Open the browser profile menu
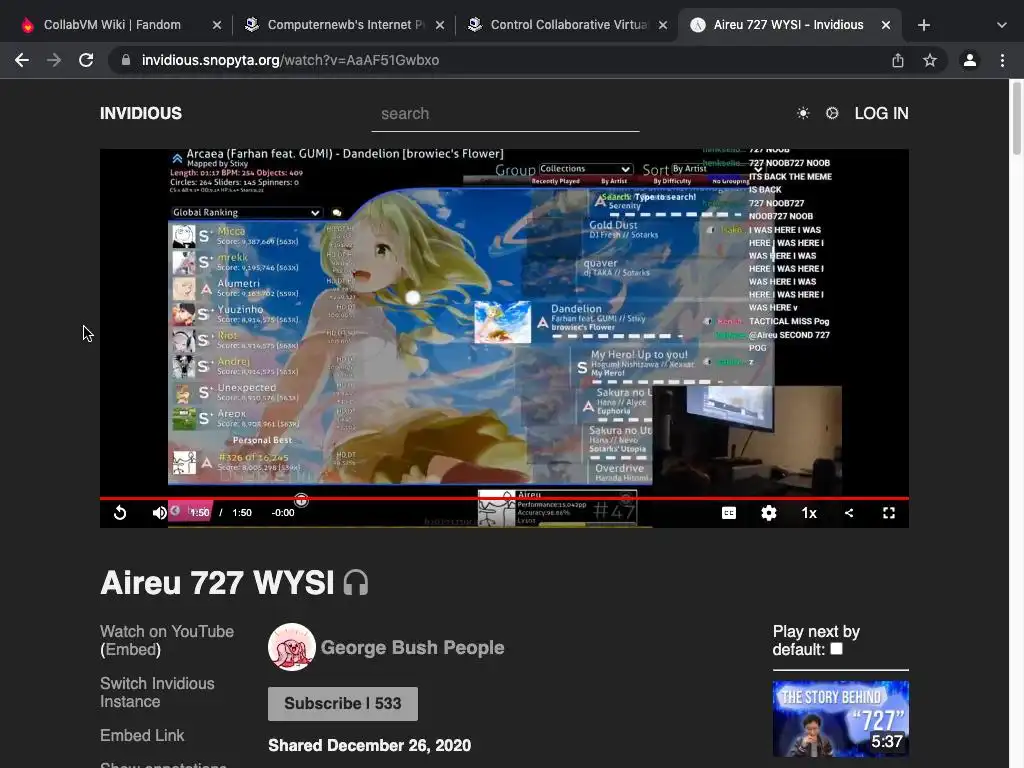 [970, 60]
